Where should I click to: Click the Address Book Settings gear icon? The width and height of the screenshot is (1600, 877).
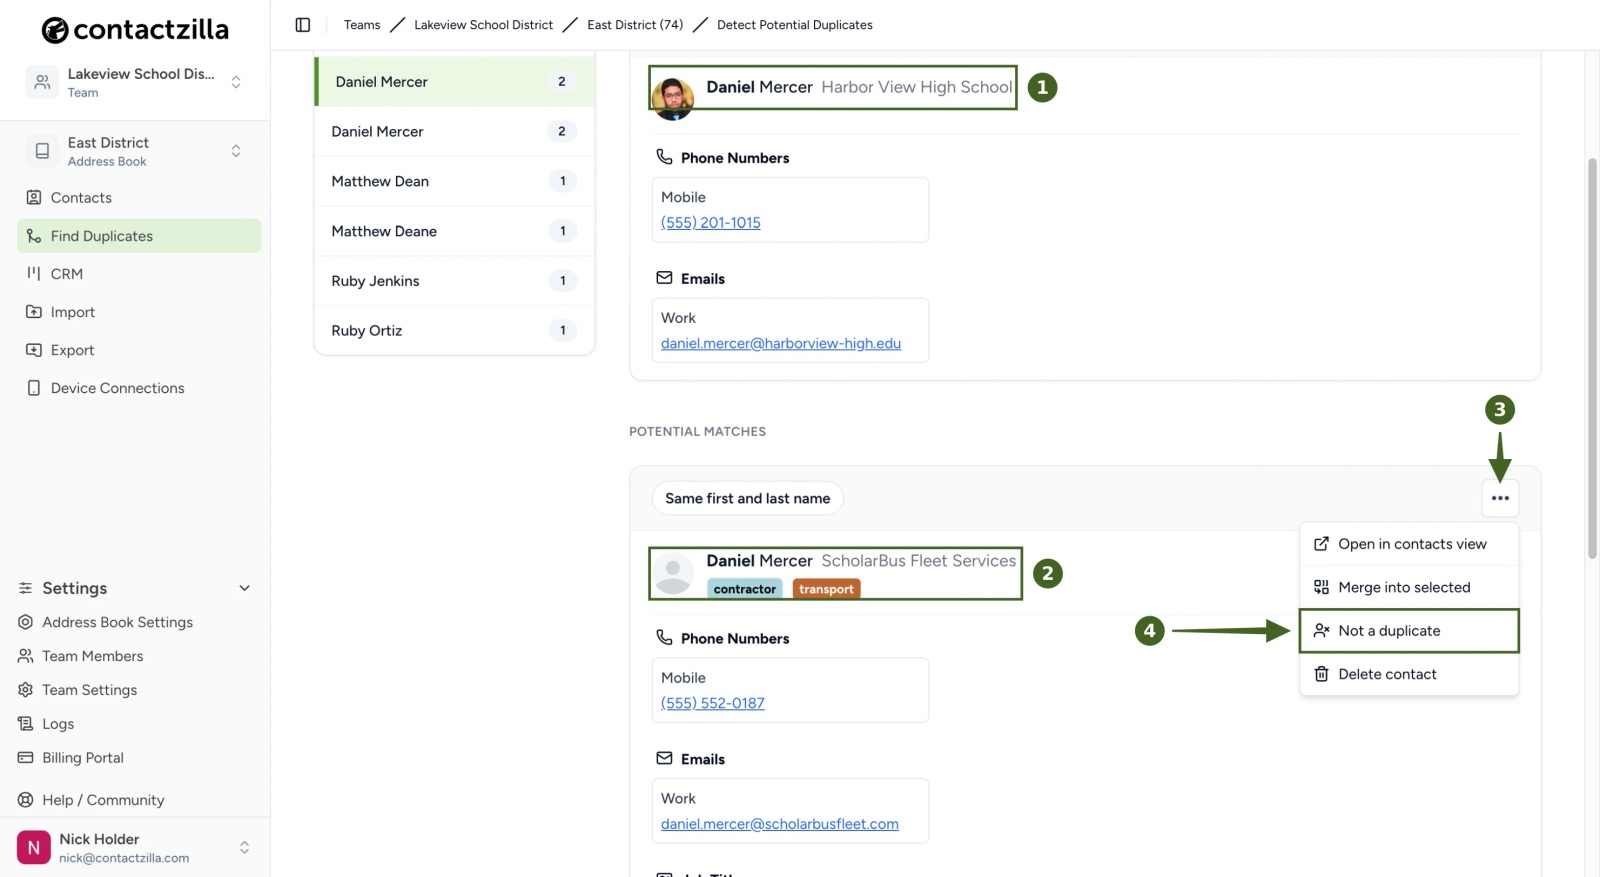coord(26,622)
